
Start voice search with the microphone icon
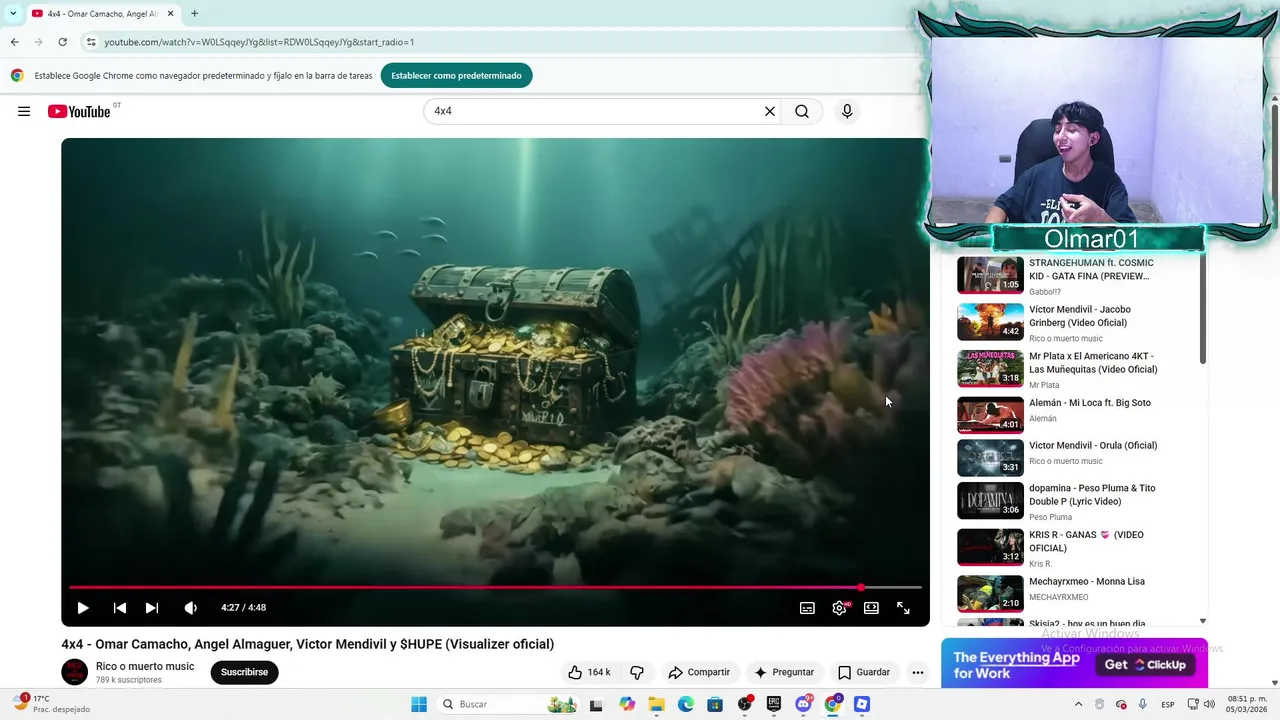[x=847, y=111]
